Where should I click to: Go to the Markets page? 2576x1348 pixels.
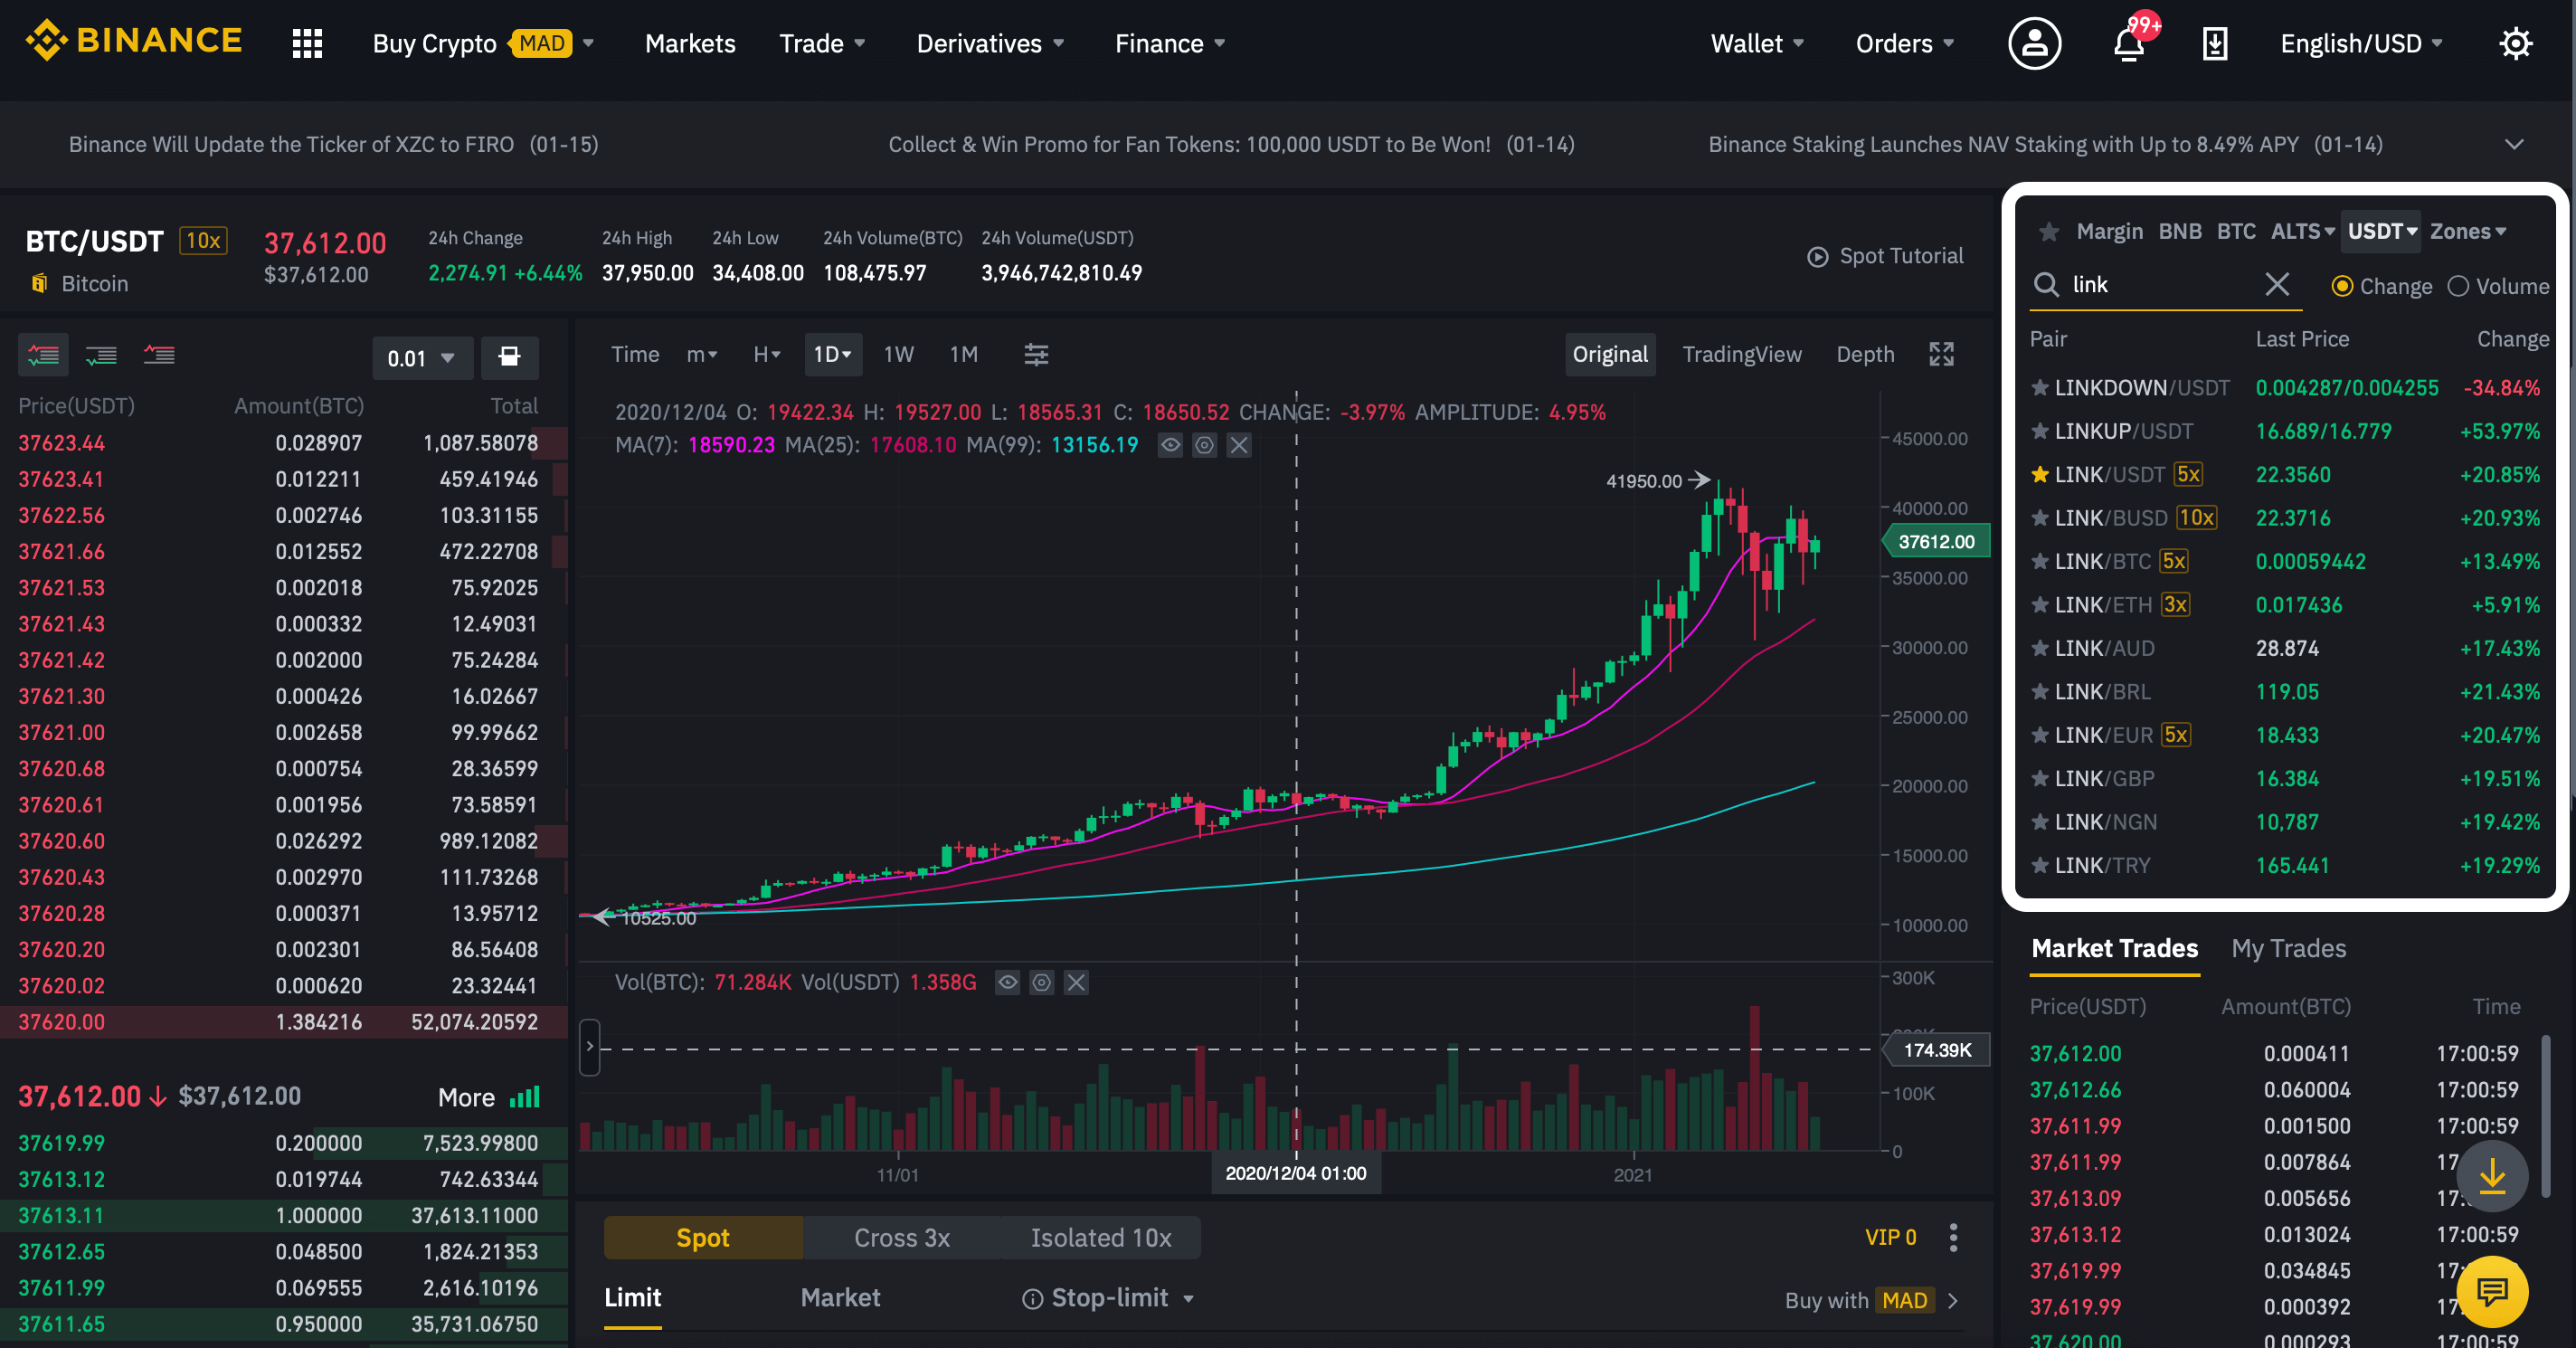click(x=690, y=43)
